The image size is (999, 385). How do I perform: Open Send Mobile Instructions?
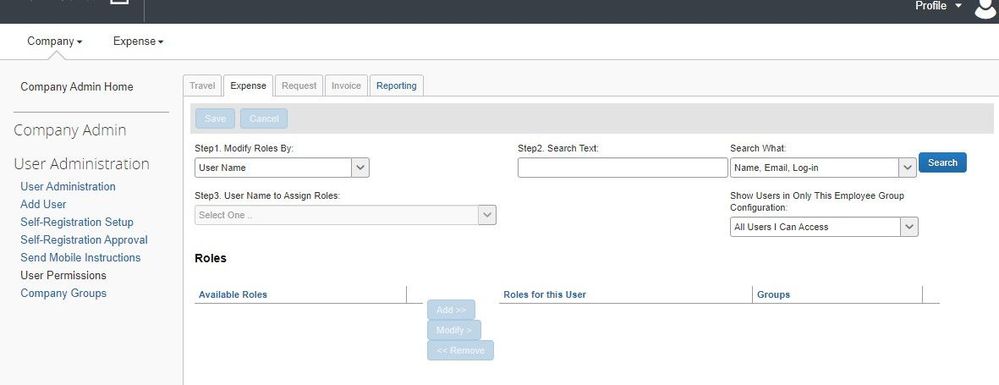(80, 258)
